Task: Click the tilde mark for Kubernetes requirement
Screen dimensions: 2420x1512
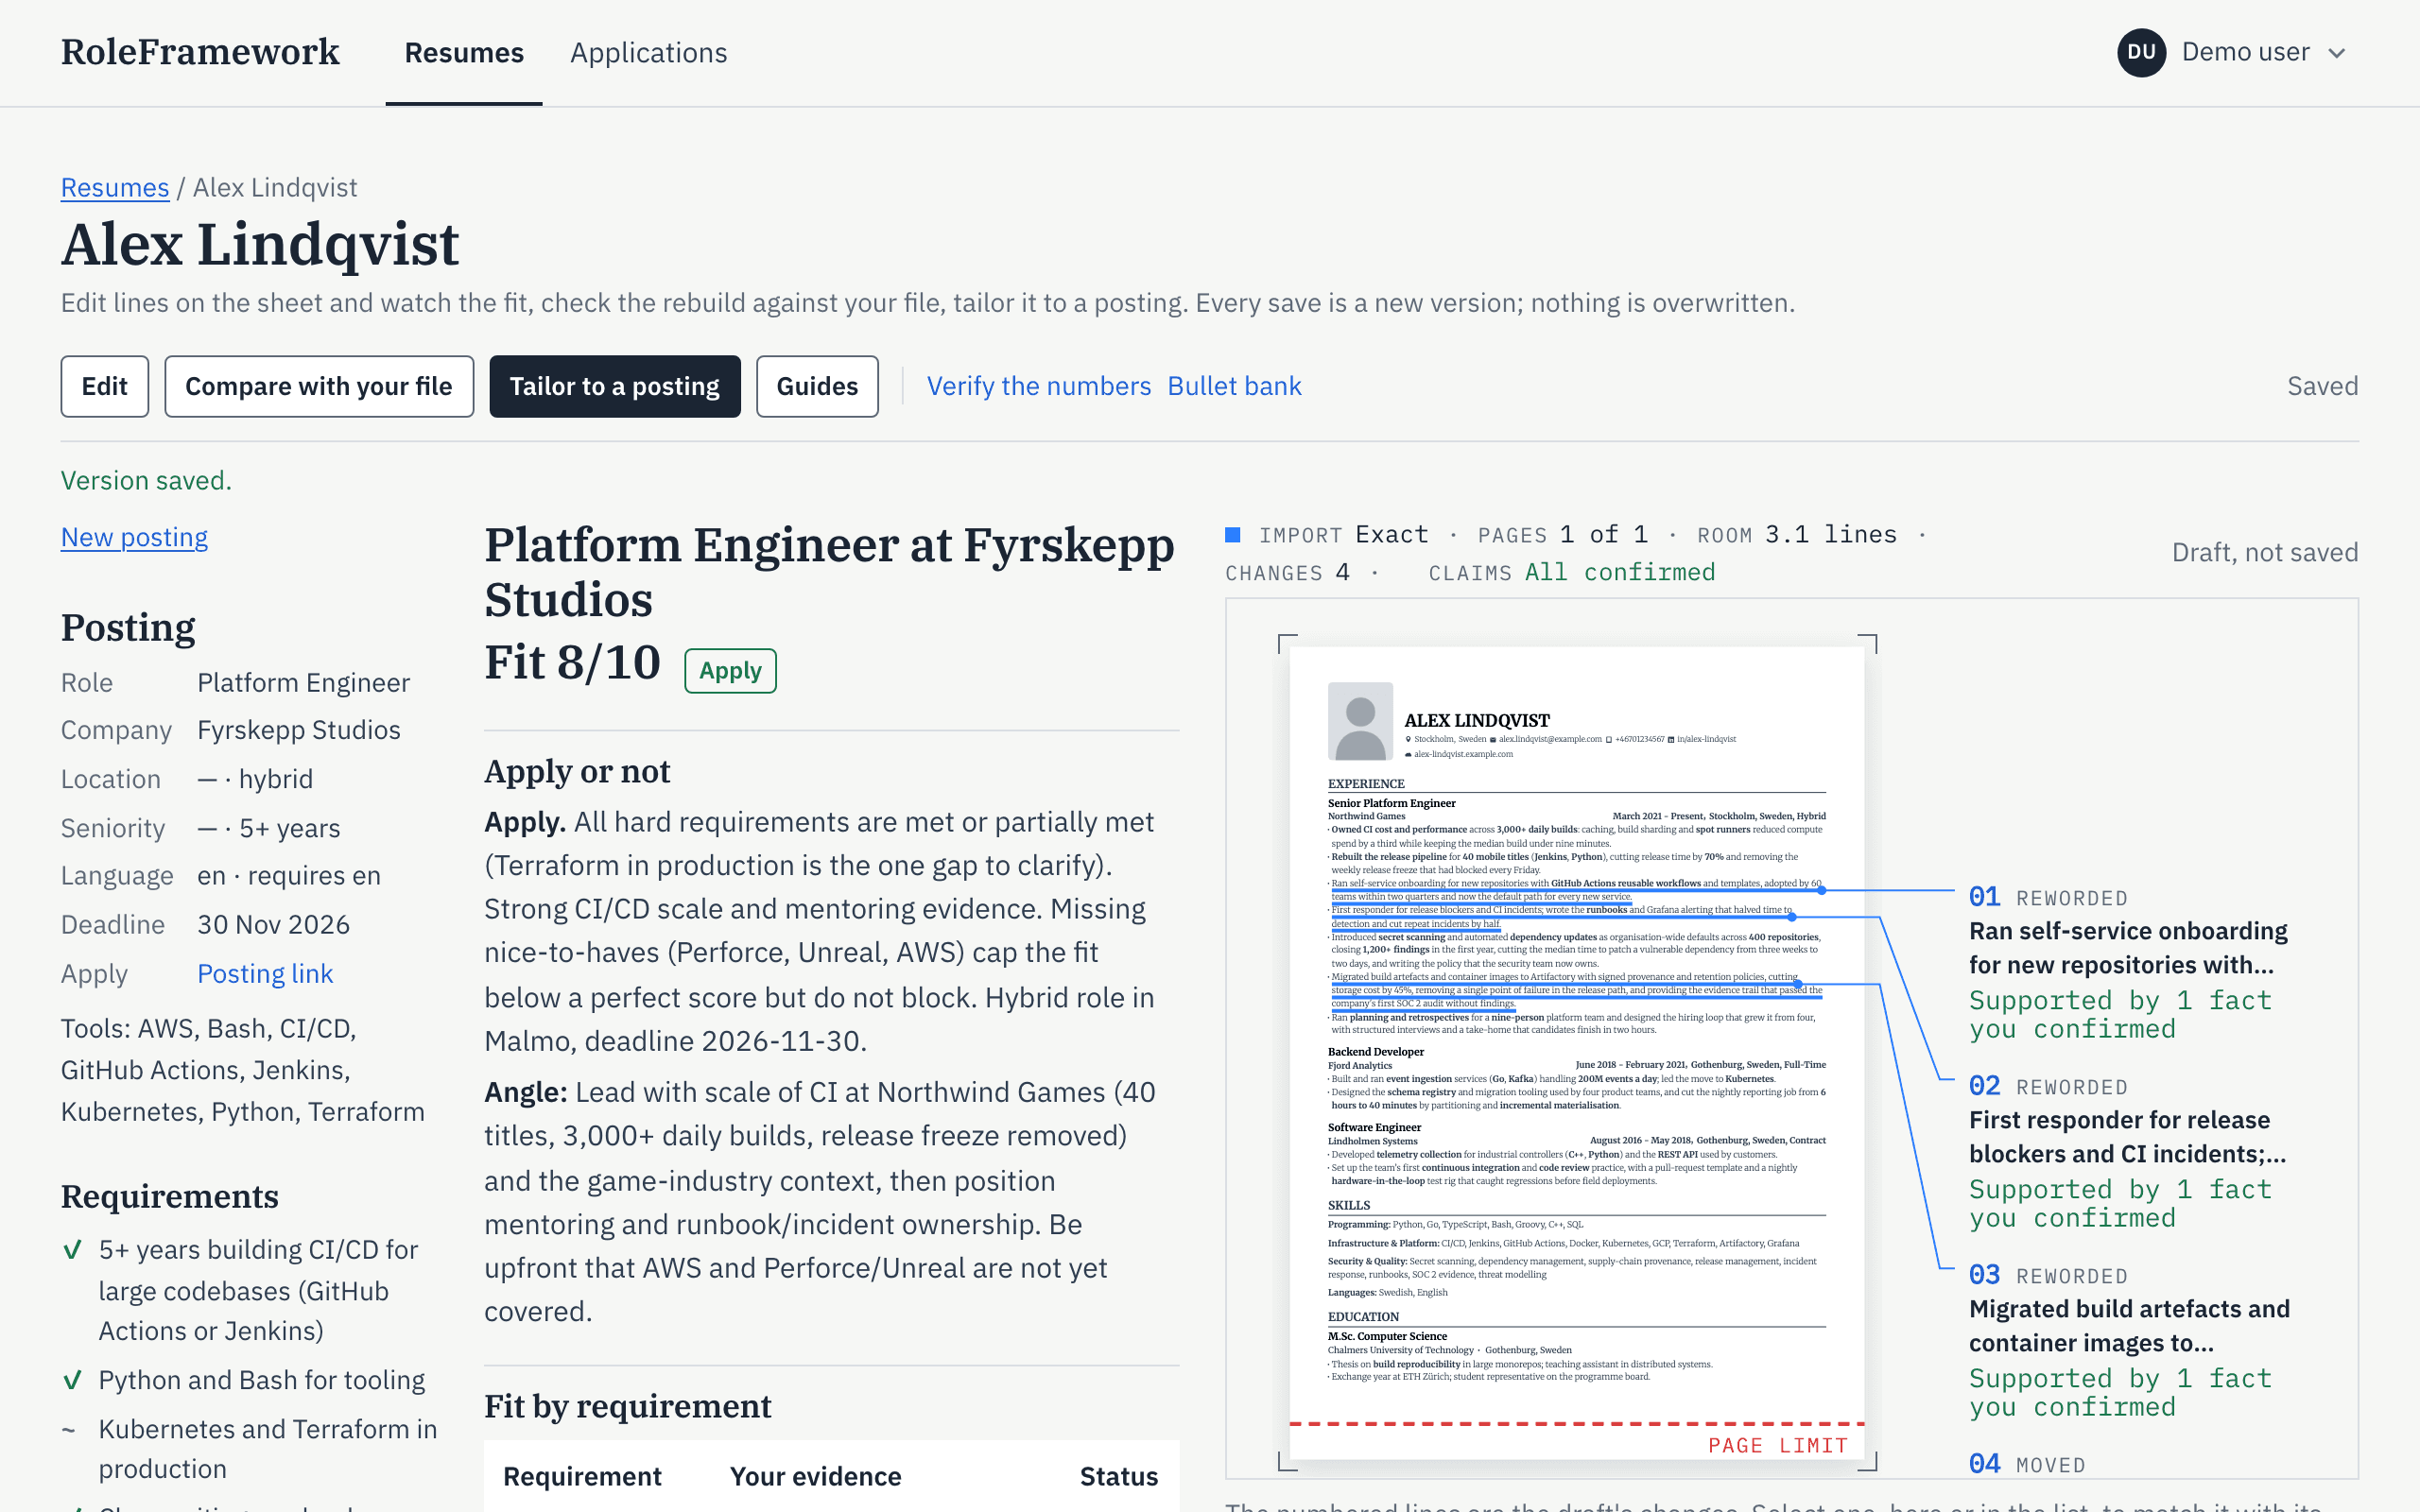Action: [69, 1430]
